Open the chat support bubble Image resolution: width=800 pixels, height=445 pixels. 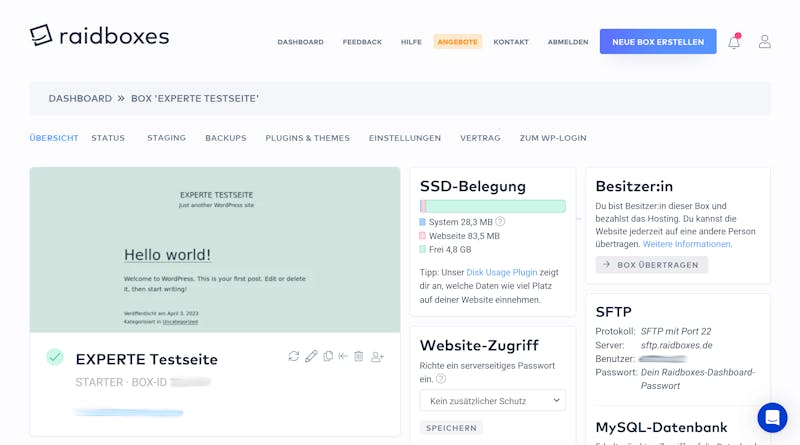coord(772,417)
